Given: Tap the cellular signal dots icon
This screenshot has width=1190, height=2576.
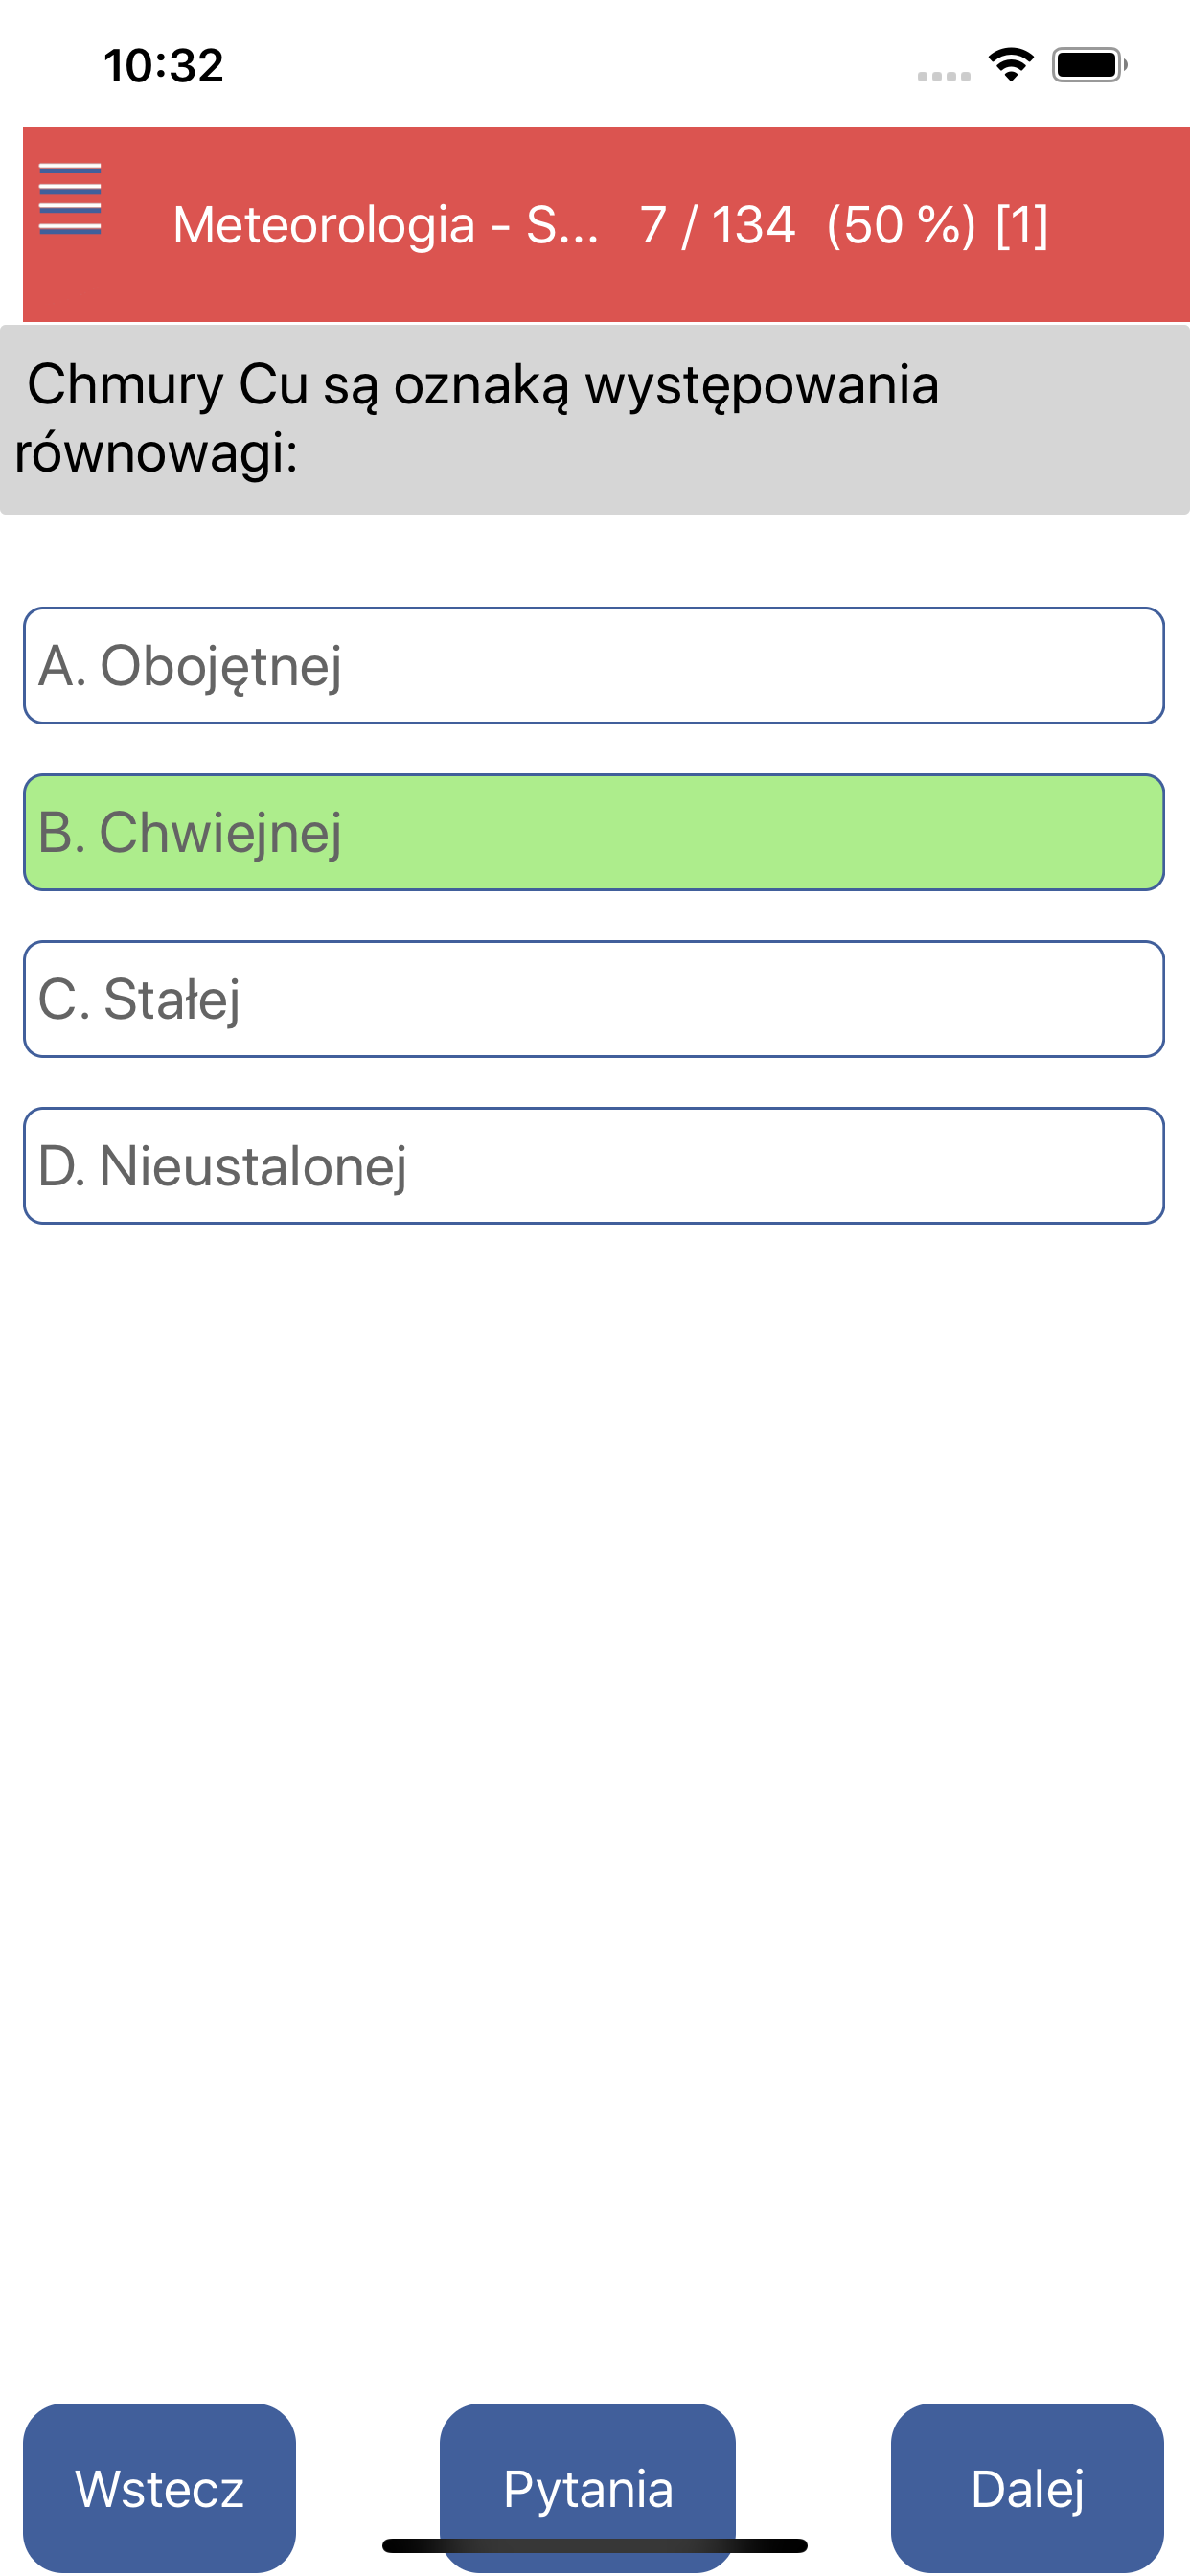Looking at the screenshot, I should [944, 76].
